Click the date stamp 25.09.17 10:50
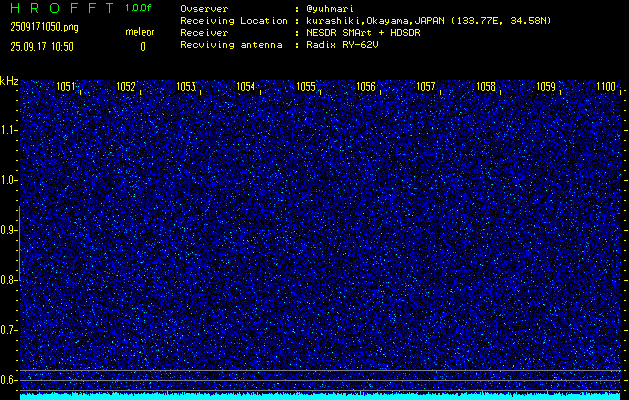Image resolution: width=629 pixels, height=400 pixels. tap(42, 47)
